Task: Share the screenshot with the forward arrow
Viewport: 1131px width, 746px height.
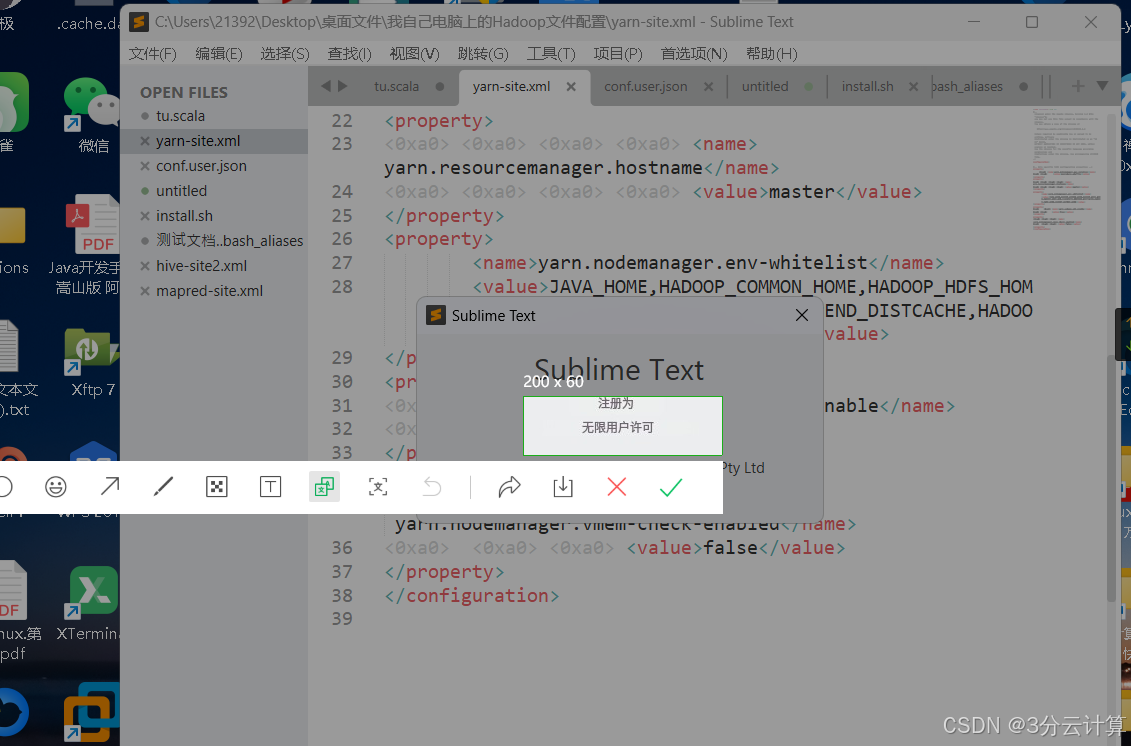Action: pos(509,487)
